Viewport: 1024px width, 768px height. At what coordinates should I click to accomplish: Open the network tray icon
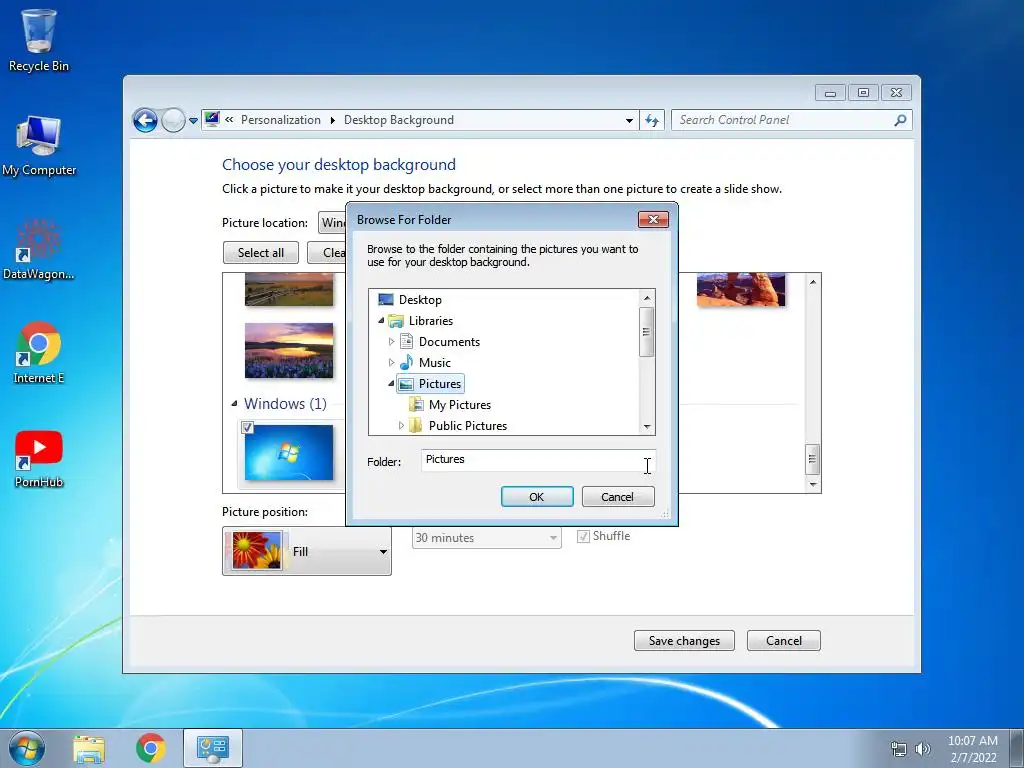(x=899, y=749)
